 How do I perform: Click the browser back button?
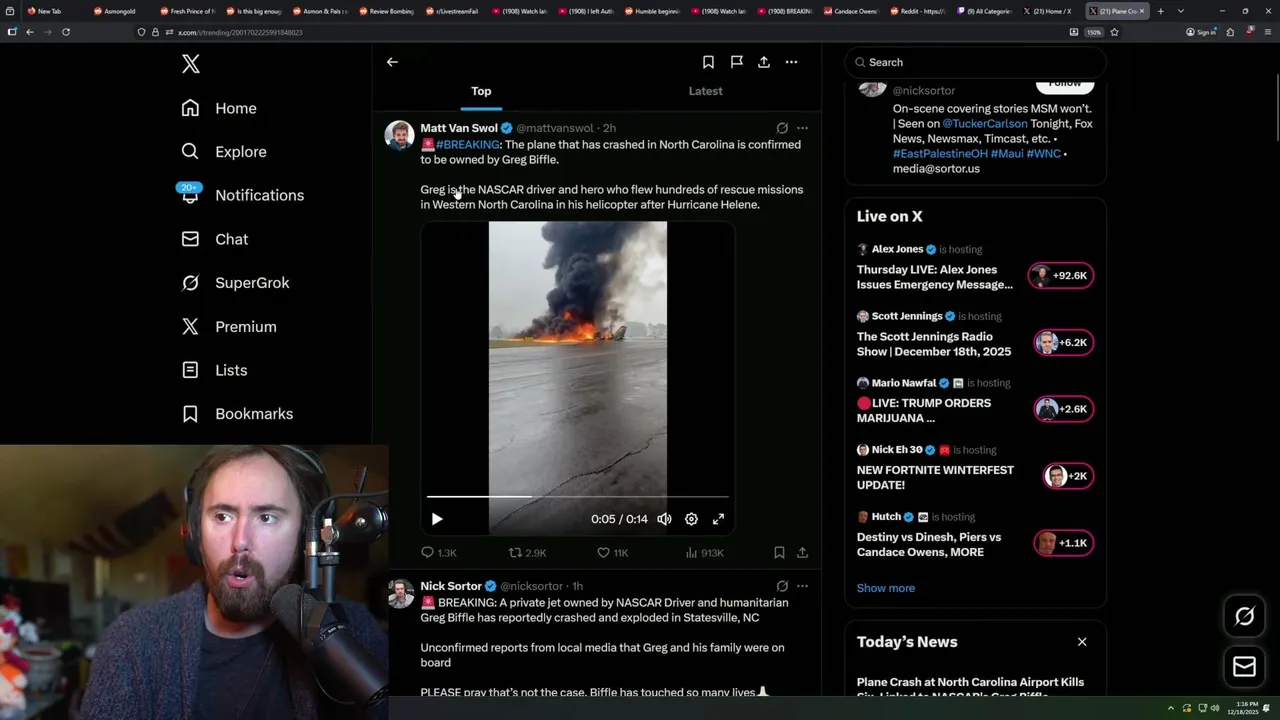(x=30, y=32)
